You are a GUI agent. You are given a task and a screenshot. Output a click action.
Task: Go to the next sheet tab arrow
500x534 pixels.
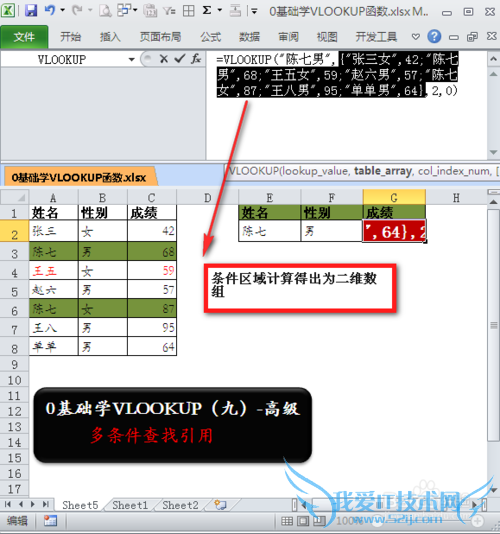(x=33, y=504)
